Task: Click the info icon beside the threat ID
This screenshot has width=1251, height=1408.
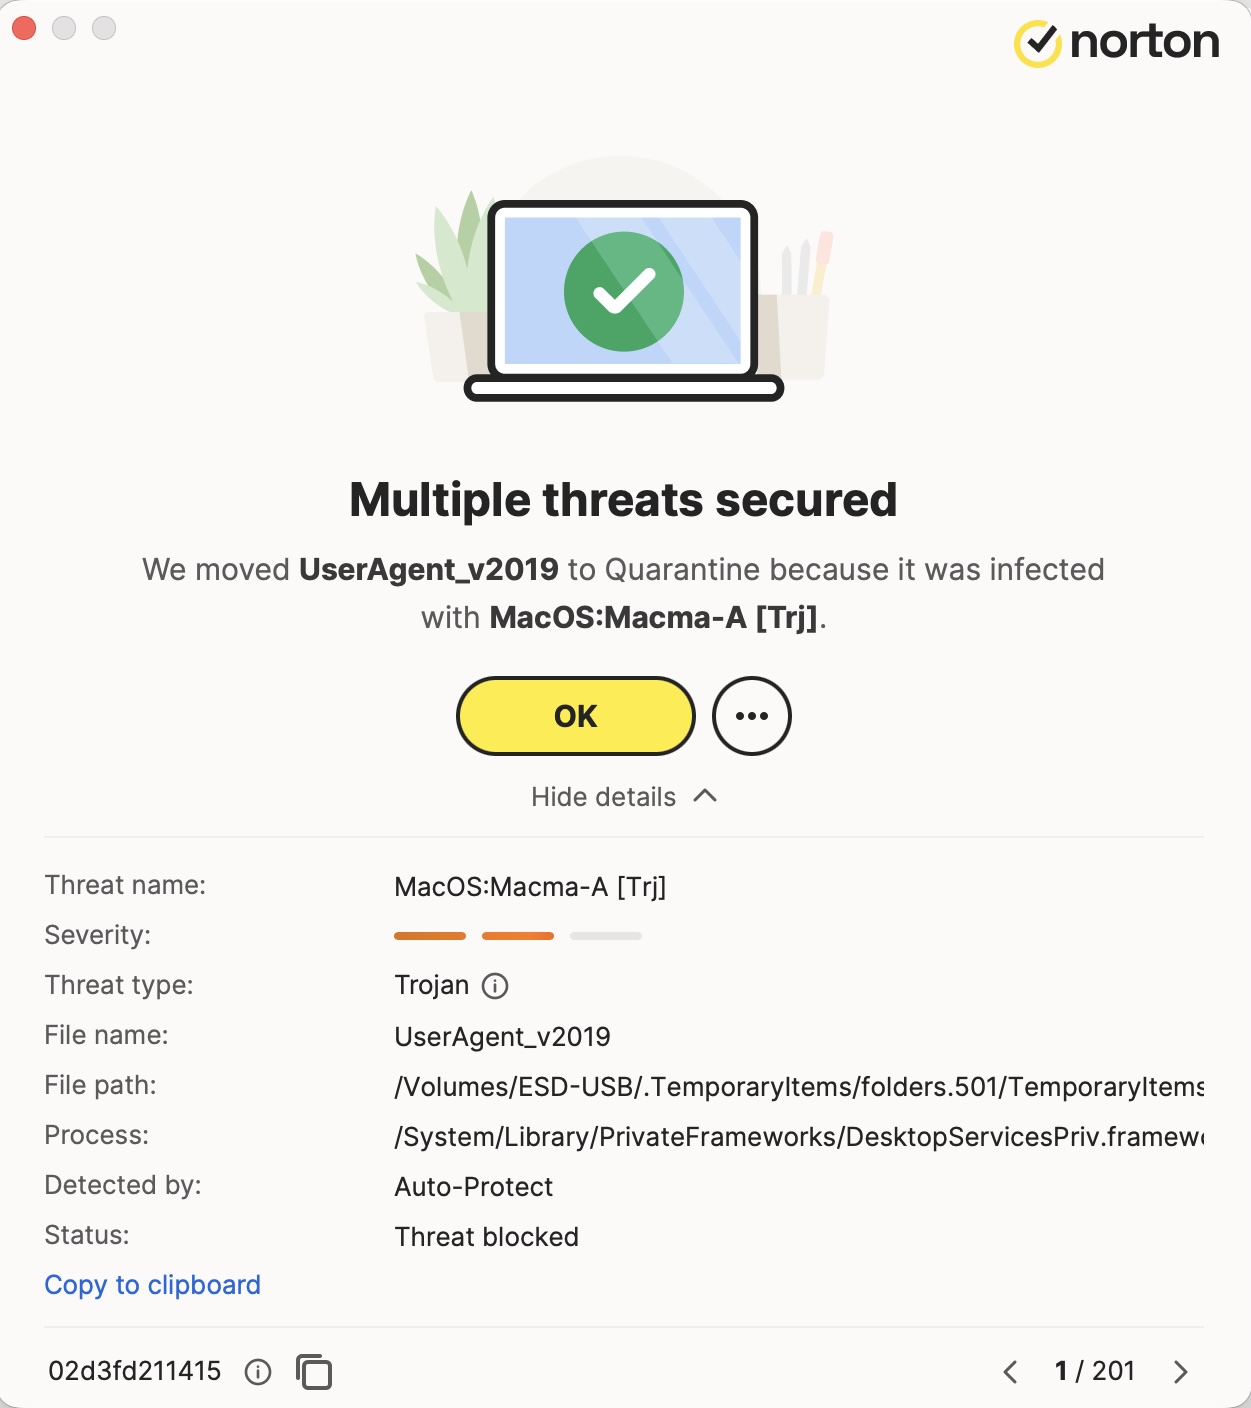Action: pos(259,1371)
